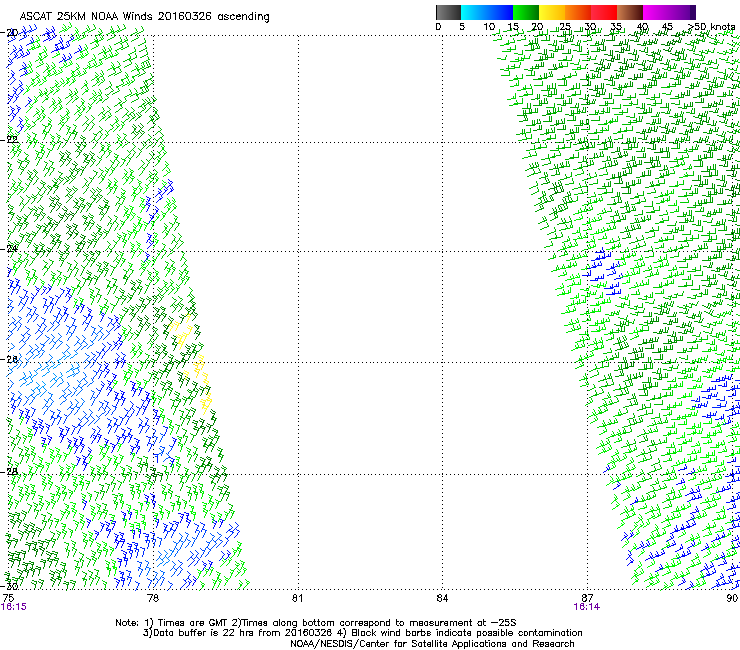Click the note line about GMT times
740x650 pixels.
coord(316,623)
